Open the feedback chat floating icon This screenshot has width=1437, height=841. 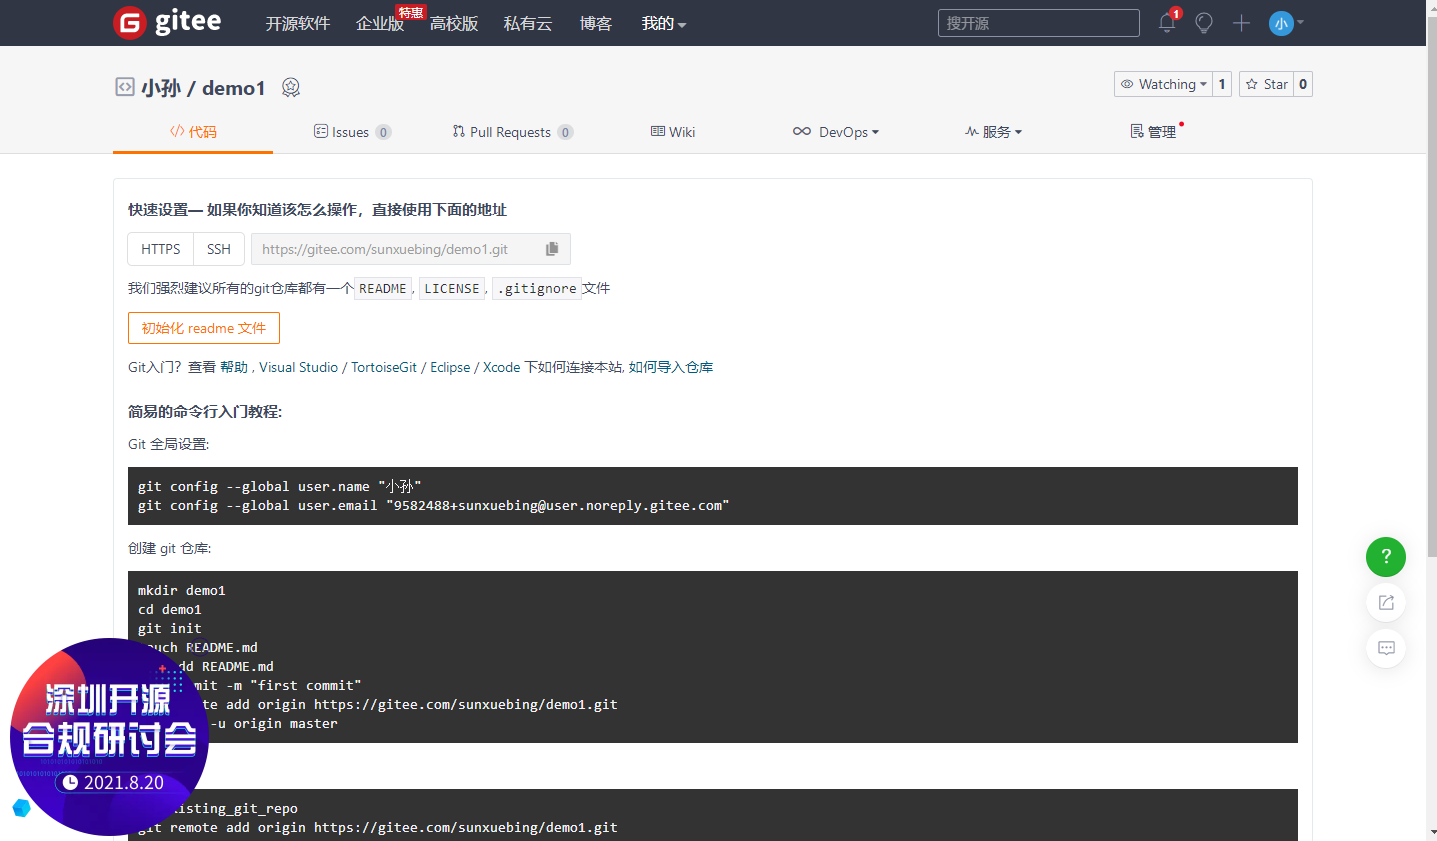[1386, 648]
